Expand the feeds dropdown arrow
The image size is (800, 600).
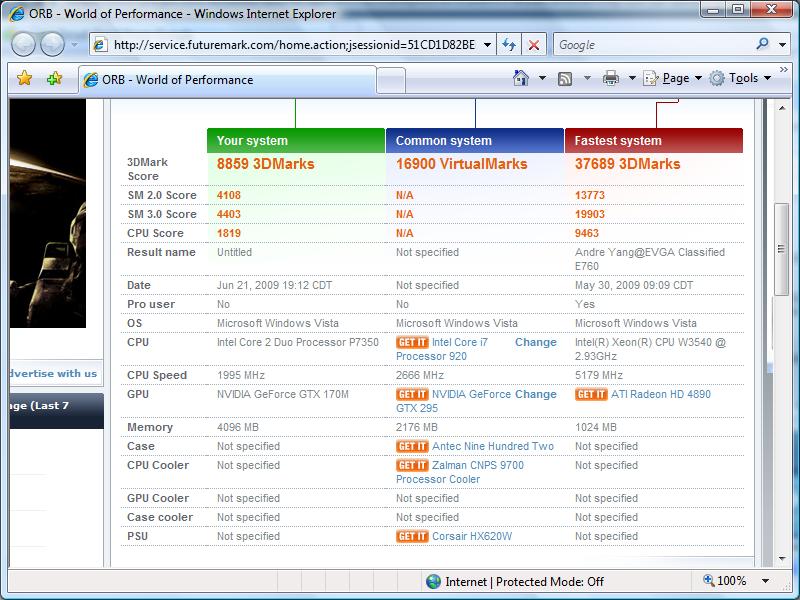coord(587,79)
